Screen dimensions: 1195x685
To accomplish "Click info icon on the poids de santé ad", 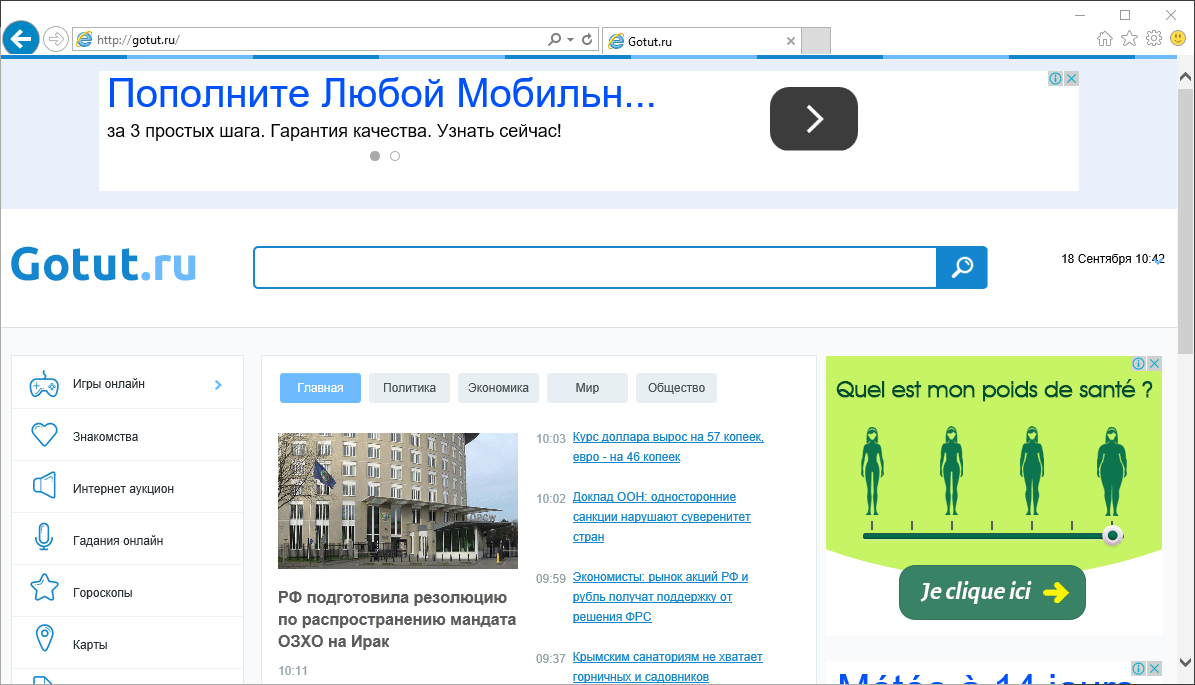I will [1139, 363].
